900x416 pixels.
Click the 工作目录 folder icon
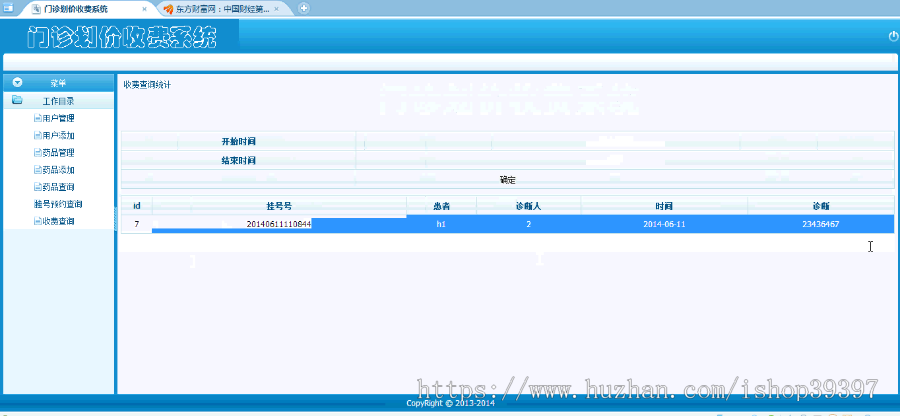click(17, 100)
